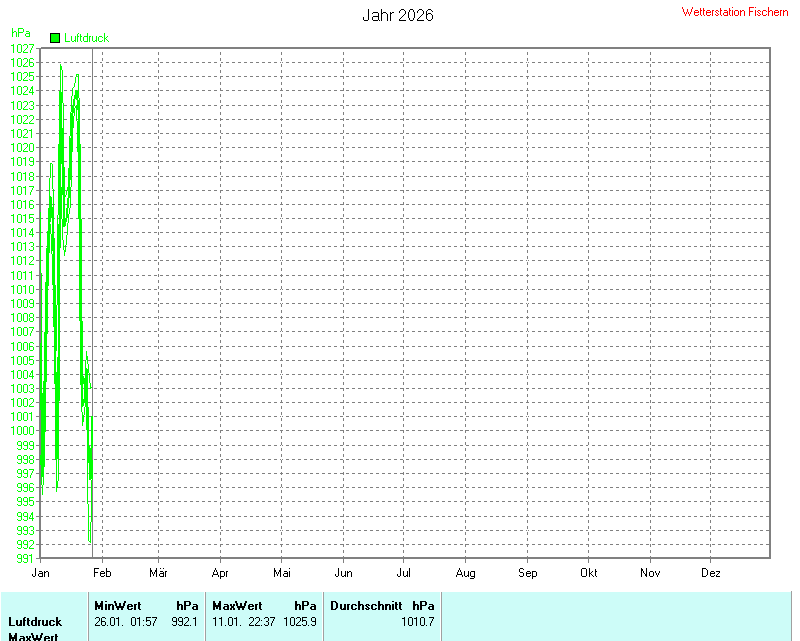This screenshot has height=641, width=800.
Task: Click the Jan month label on the axis
Action: point(41,573)
